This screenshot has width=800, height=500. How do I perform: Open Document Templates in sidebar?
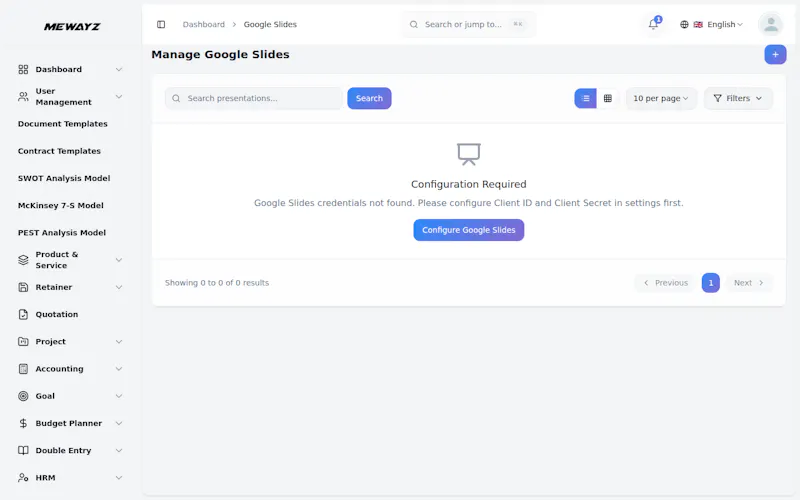coord(63,124)
